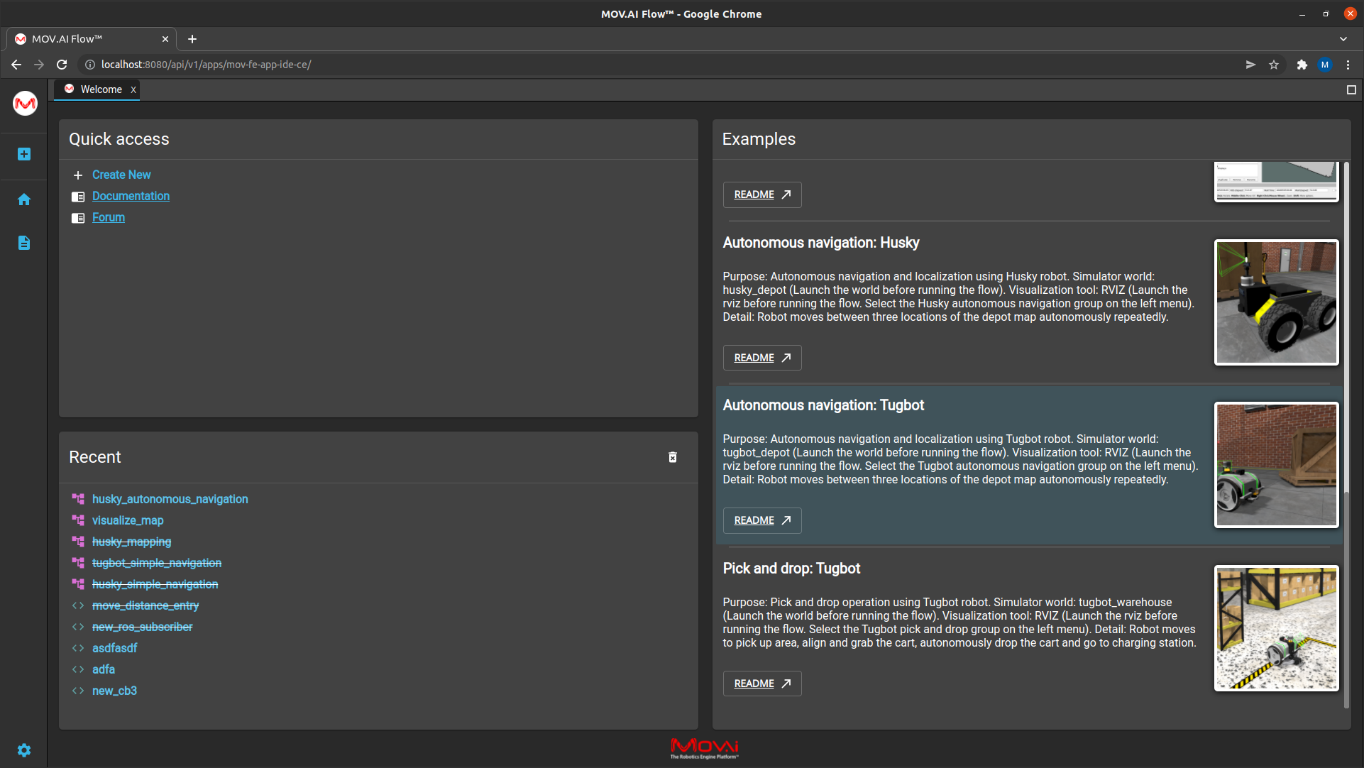The width and height of the screenshot is (1364, 768).
Task: Select the Autonomous navigation: Husky title
Action: (x=821, y=243)
